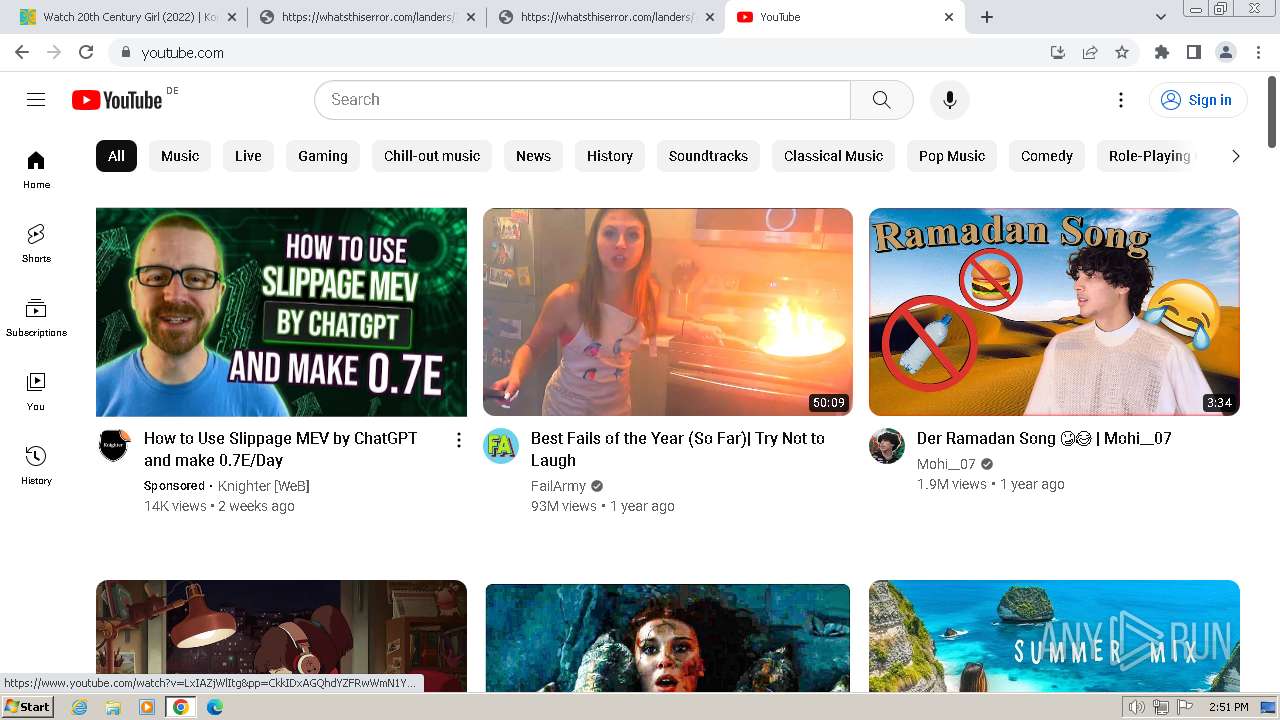Click the install/download icon in address bar
The image size is (1280, 720).
1058,52
